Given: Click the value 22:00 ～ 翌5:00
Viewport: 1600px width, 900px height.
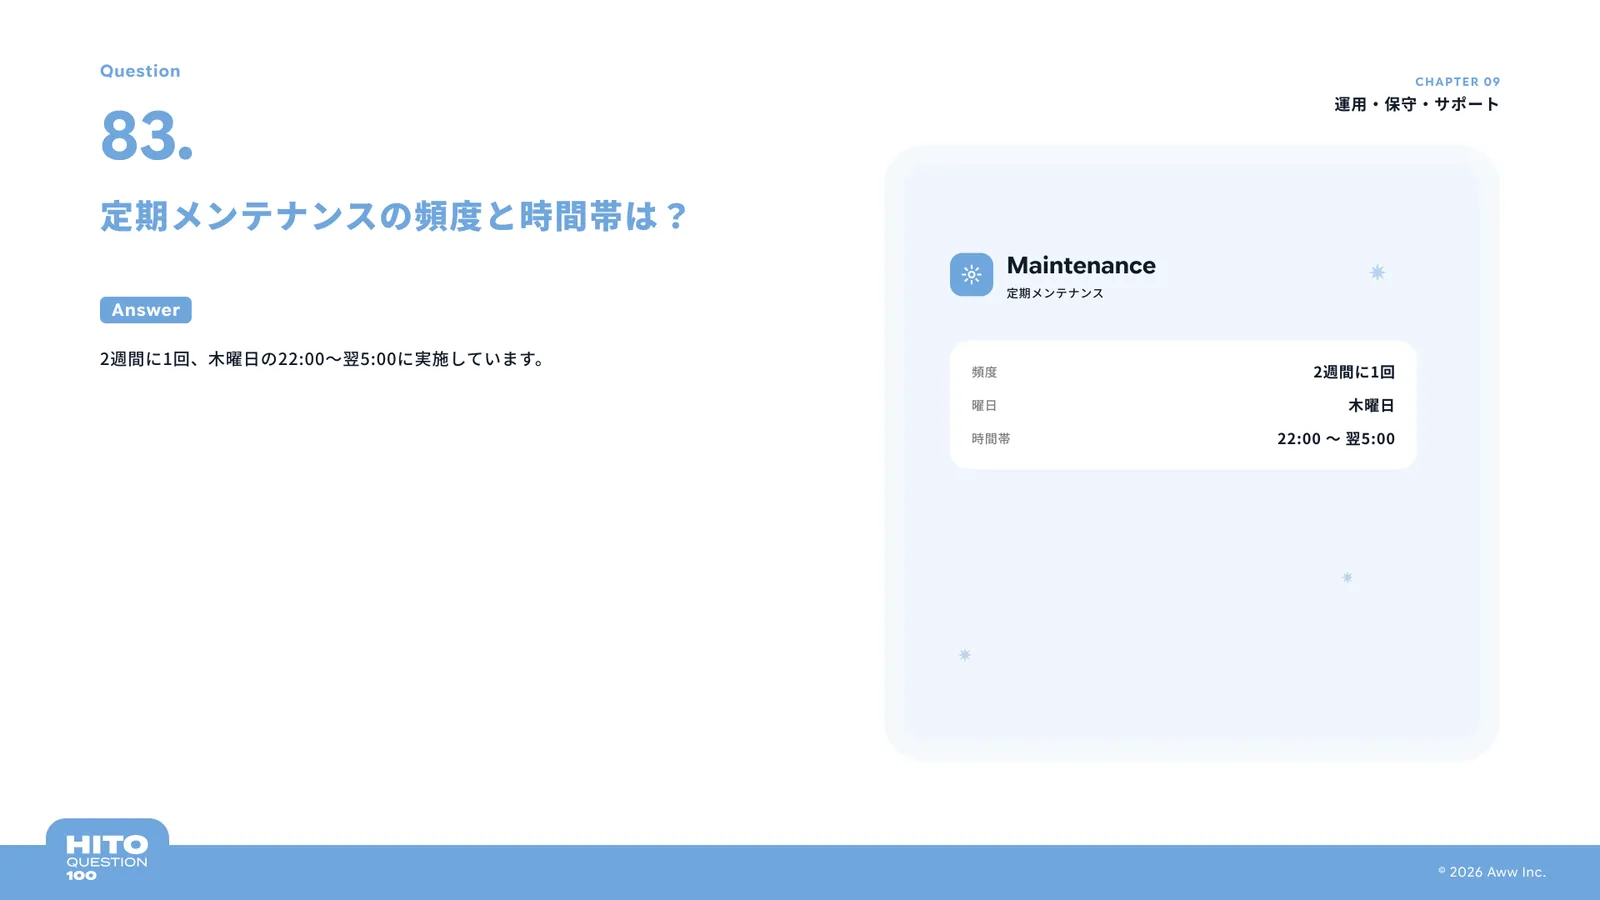Looking at the screenshot, I should click(1336, 438).
